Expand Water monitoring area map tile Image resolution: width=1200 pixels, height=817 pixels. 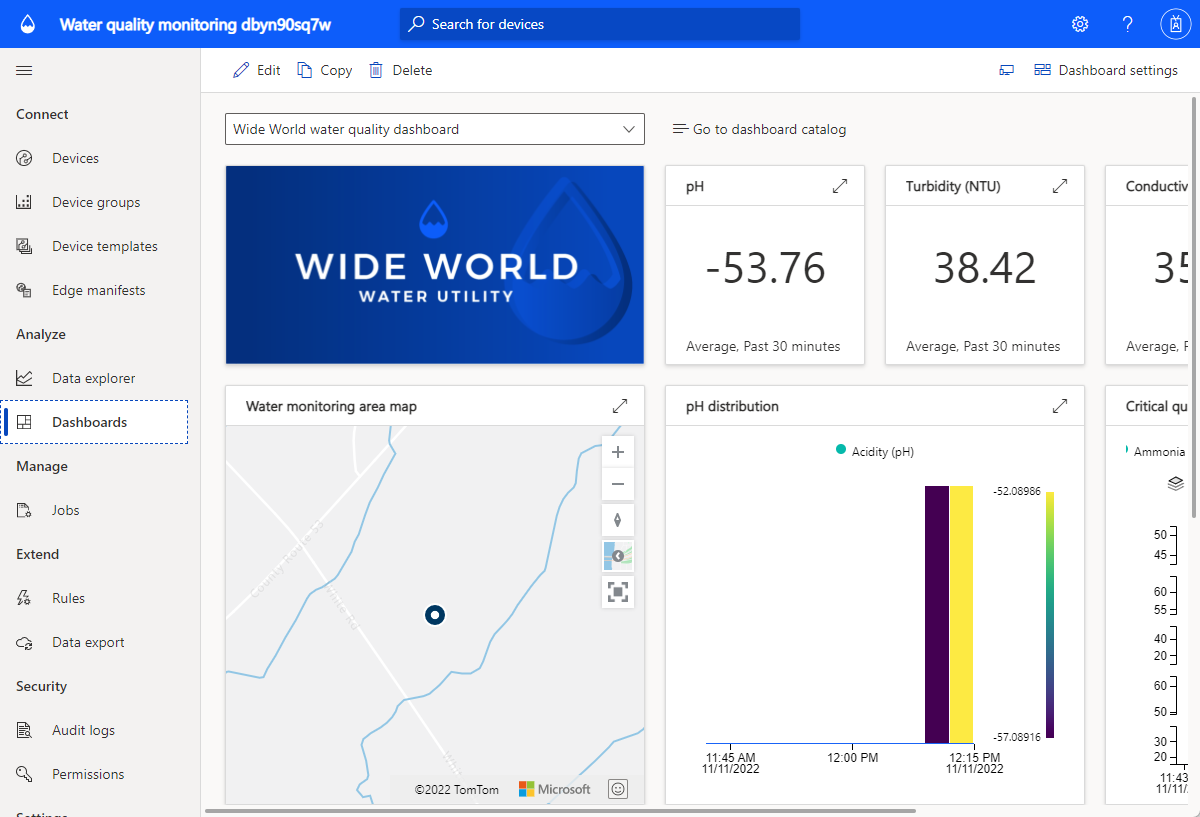(620, 406)
